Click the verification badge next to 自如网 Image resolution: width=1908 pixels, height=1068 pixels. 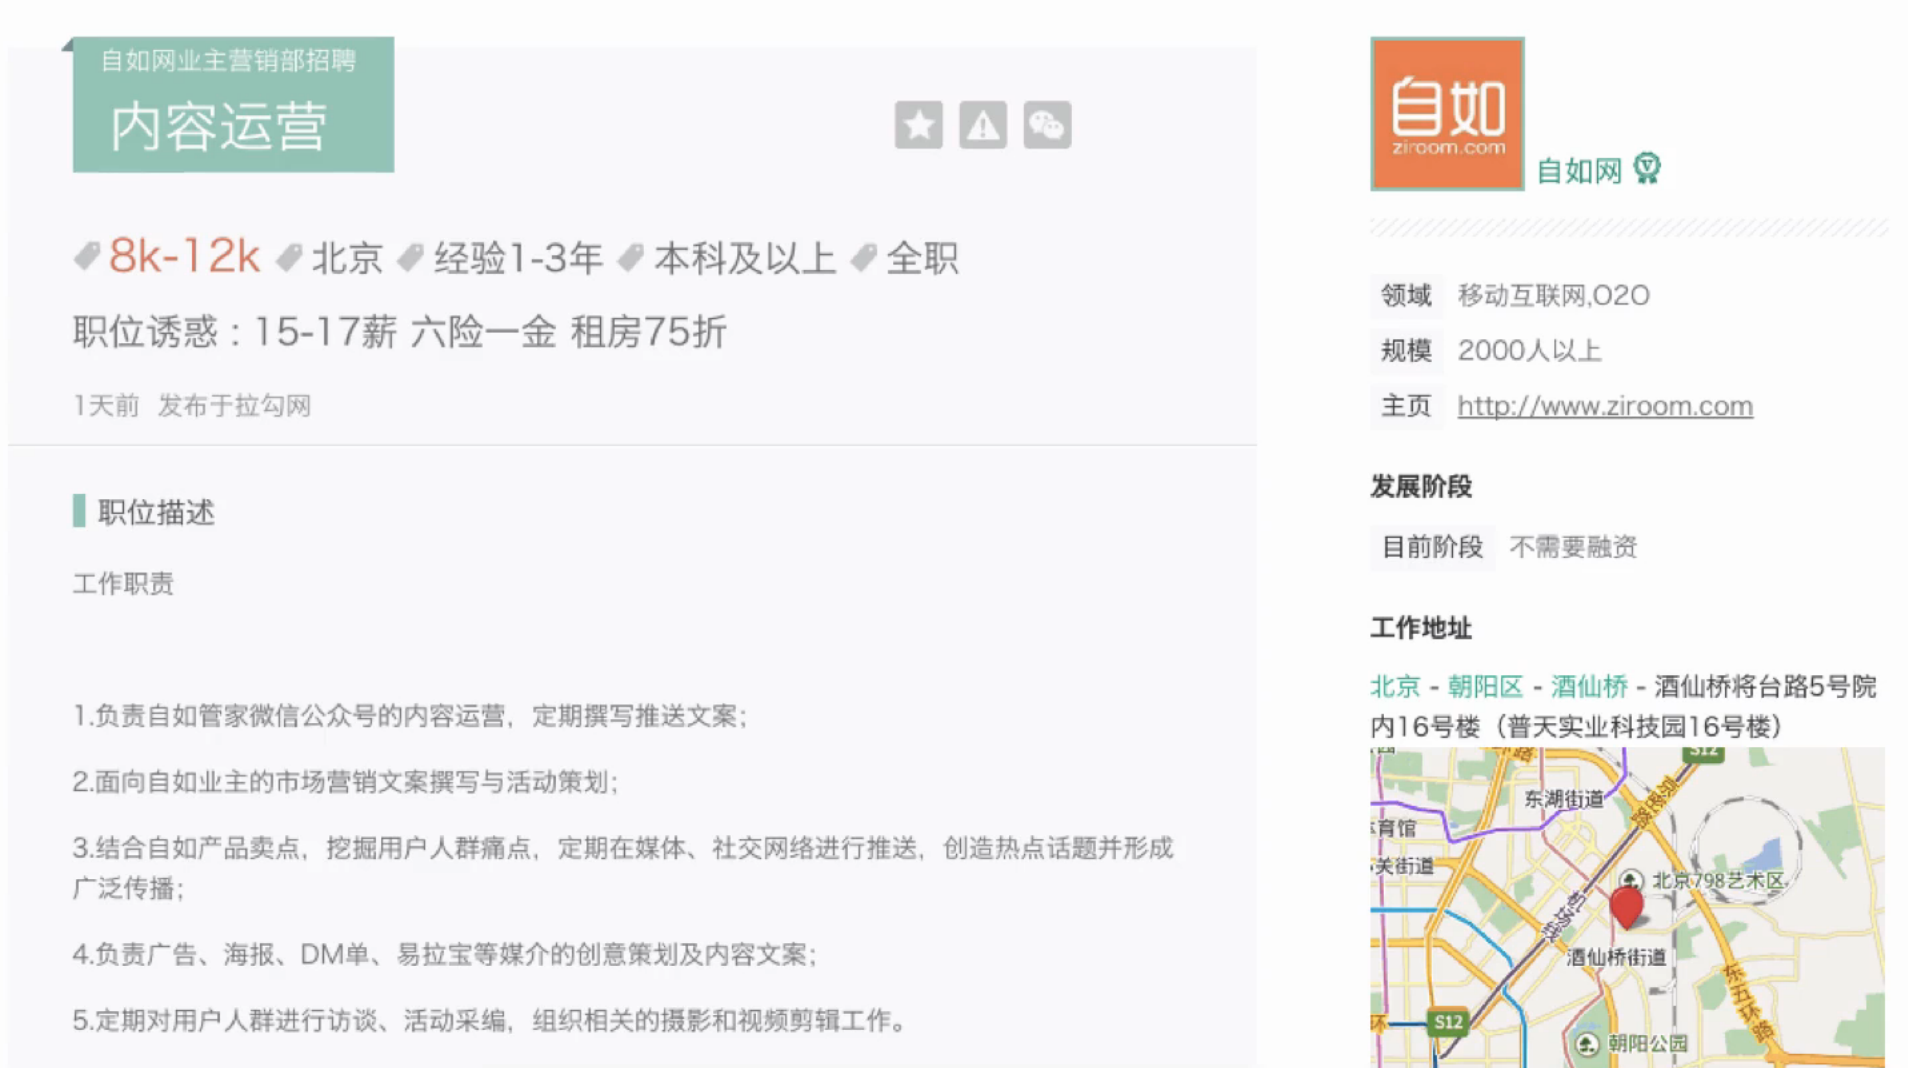[1647, 168]
